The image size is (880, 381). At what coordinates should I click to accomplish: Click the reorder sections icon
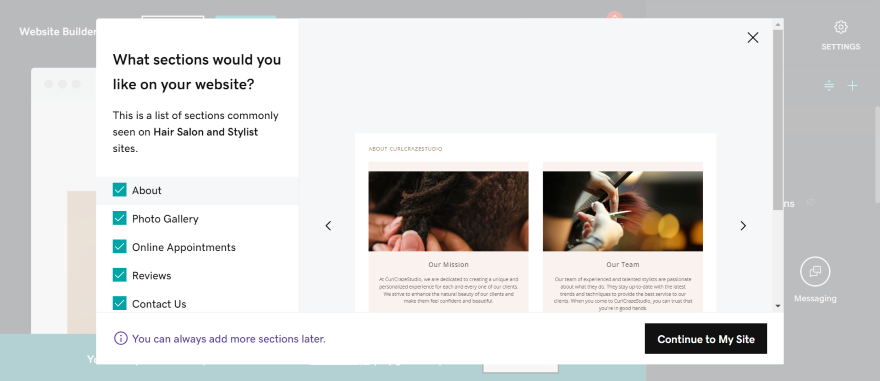tap(828, 86)
